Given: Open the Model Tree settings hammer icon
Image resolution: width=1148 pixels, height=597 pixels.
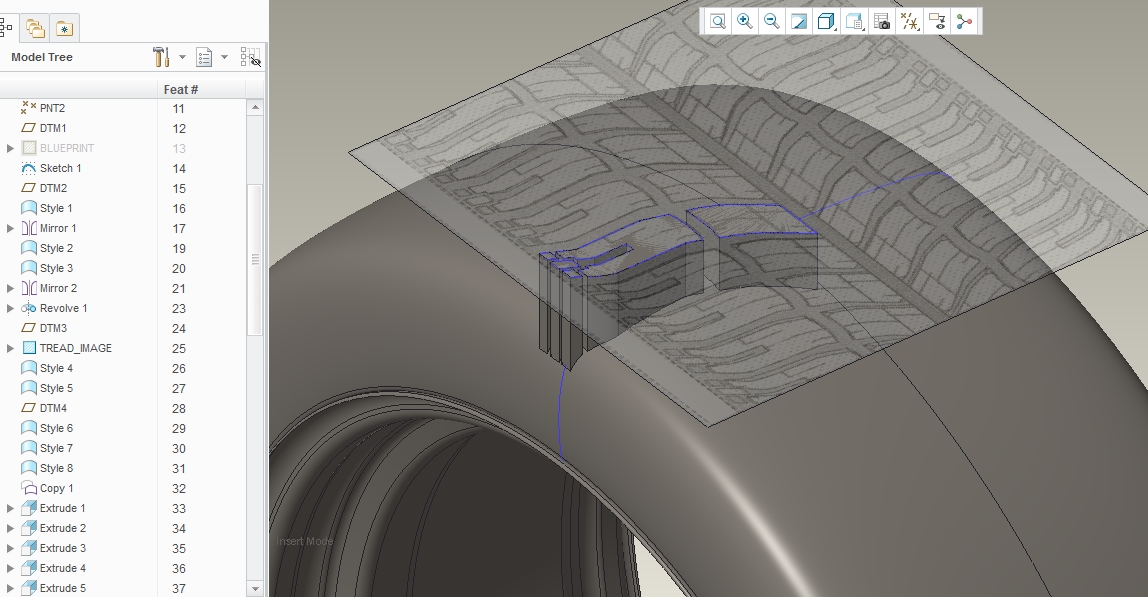Looking at the screenshot, I should point(161,56).
